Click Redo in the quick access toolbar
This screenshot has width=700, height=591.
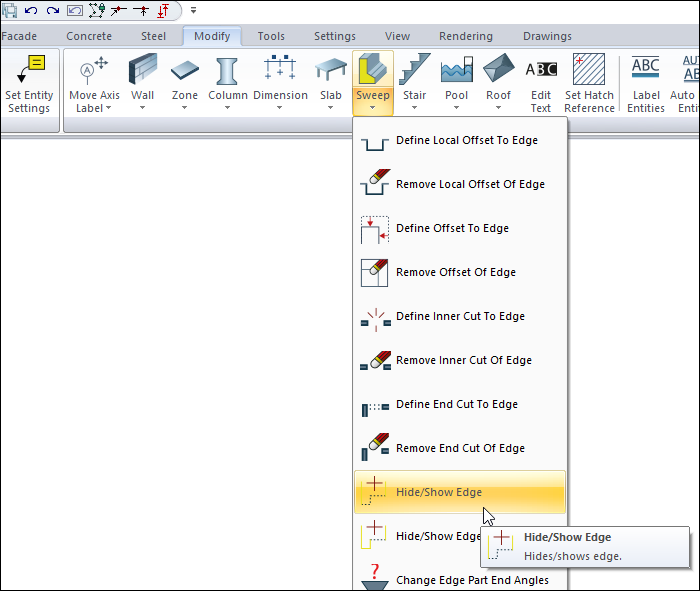point(52,10)
